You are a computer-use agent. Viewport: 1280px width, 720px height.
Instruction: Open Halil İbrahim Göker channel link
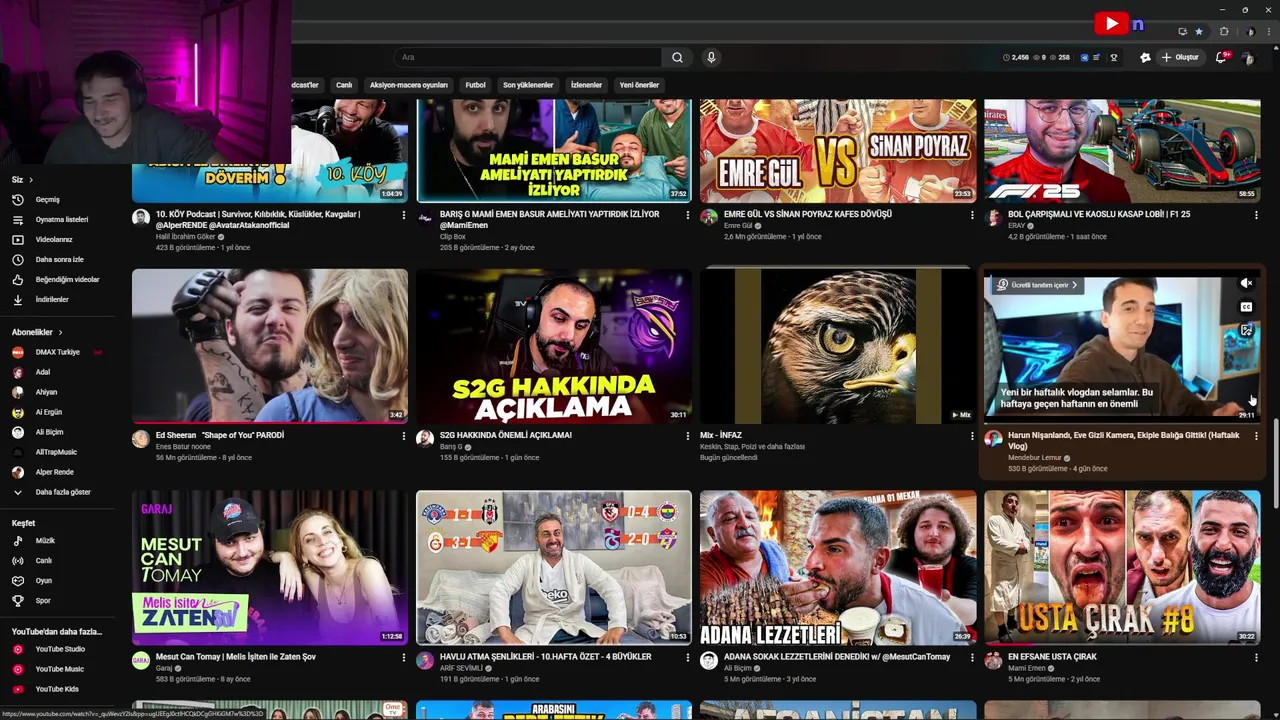(185, 237)
